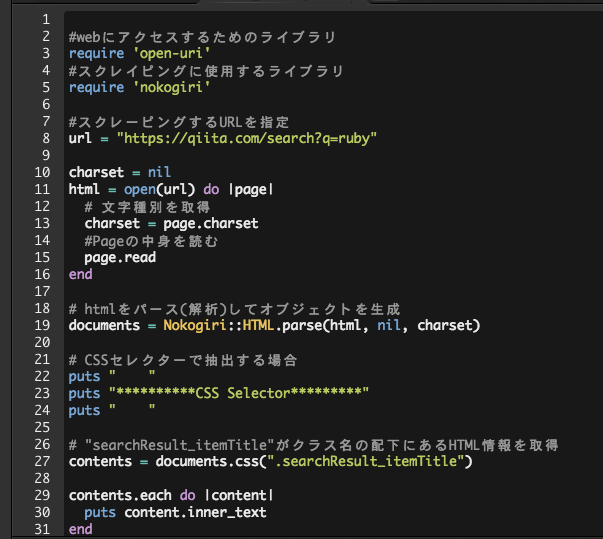
Task: Click the 'page.read' line
Action: coord(120,258)
